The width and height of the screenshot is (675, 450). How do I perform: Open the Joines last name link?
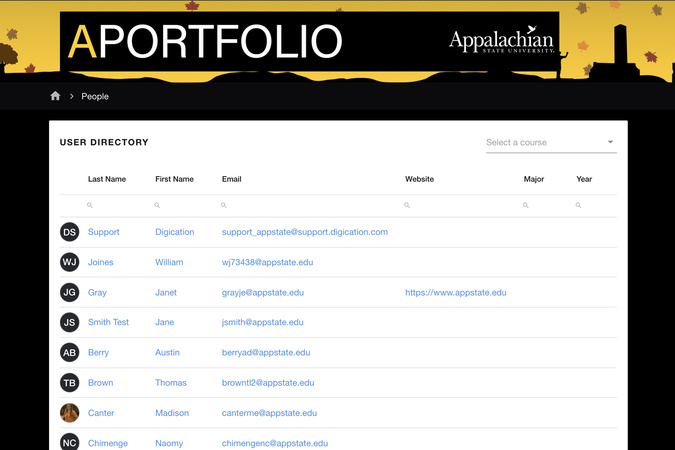click(100, 262)
